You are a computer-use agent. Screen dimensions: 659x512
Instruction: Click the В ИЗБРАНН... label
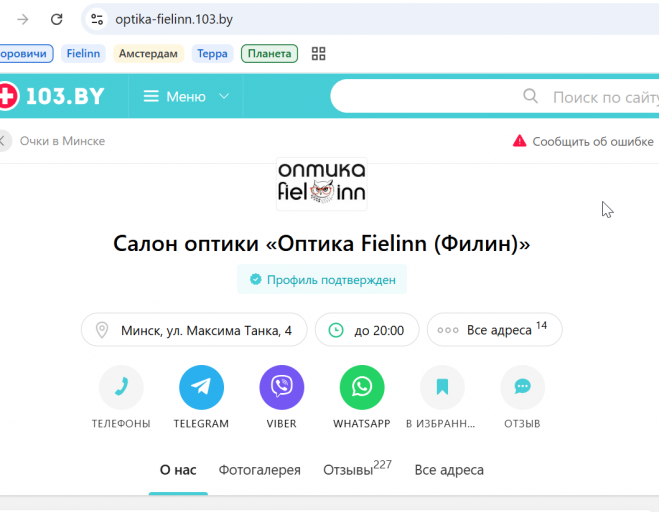pyautogui.click(x=440, y=424)
